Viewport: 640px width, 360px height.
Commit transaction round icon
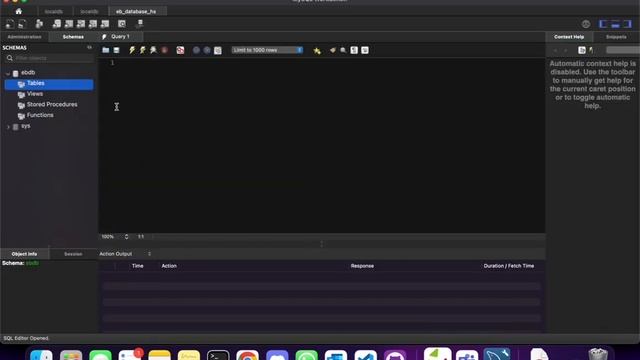pos(196,50)
